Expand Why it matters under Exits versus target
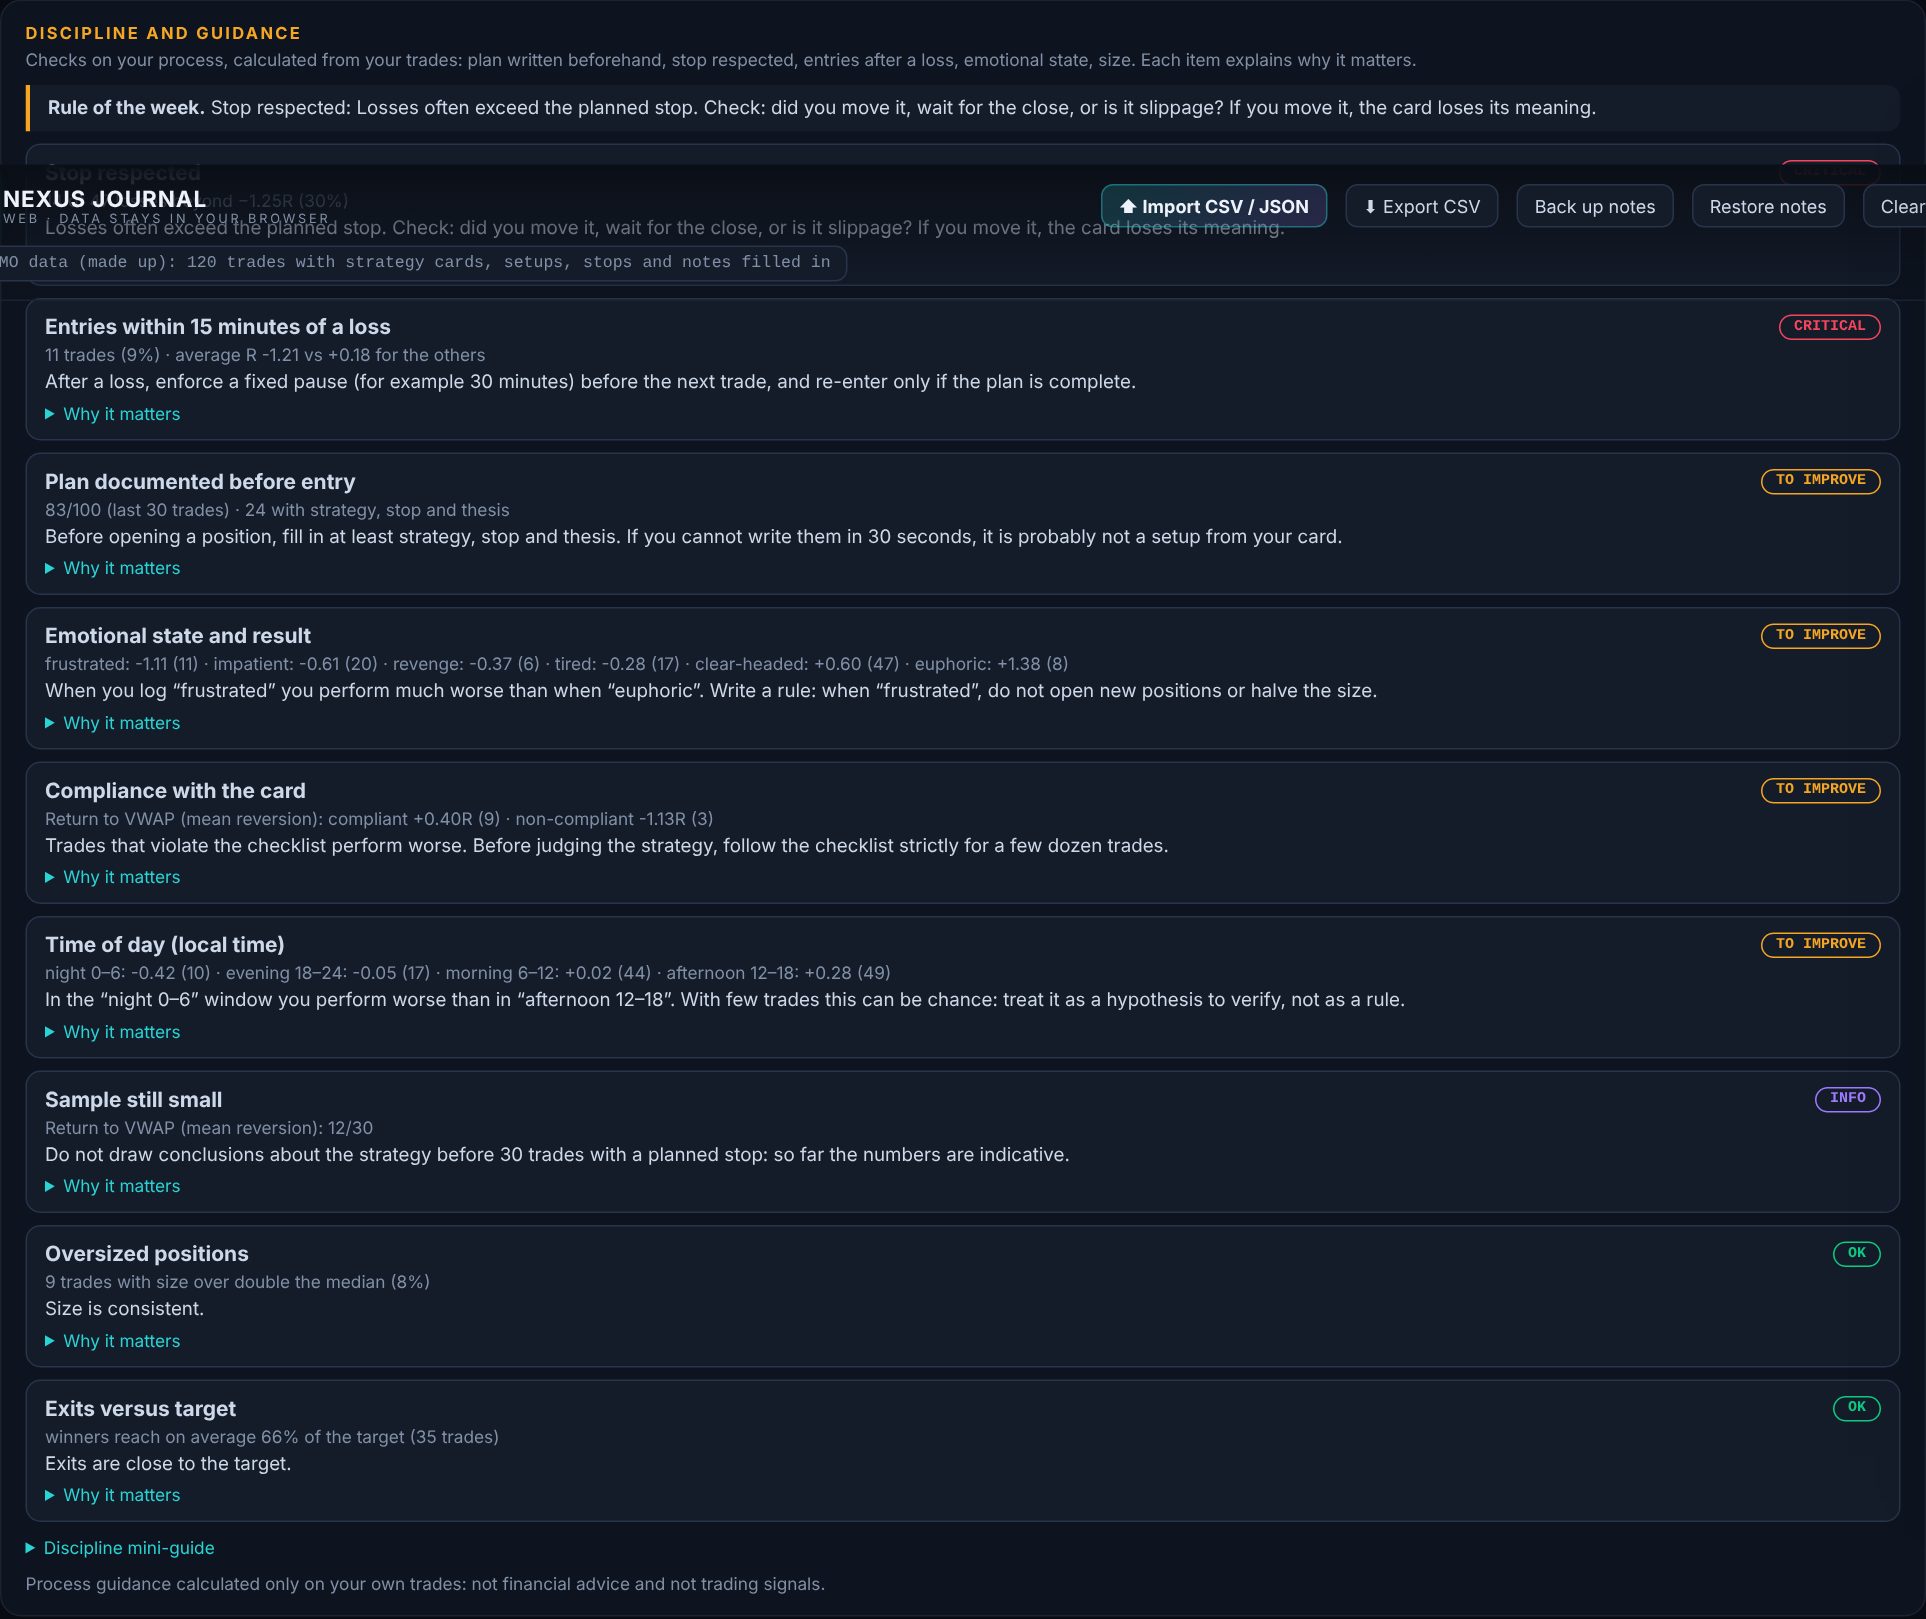 [112, 1495]
